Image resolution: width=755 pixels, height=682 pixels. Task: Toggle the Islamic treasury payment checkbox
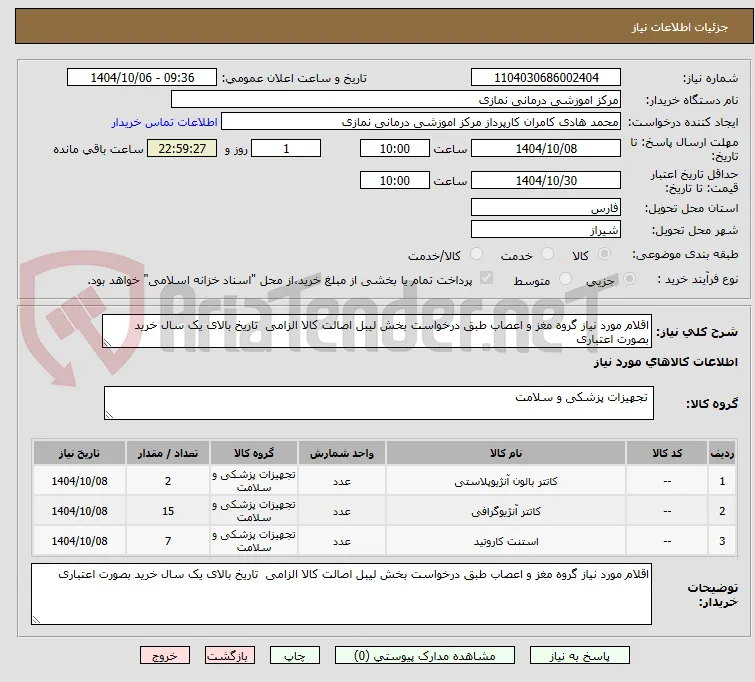coord(486,278)
